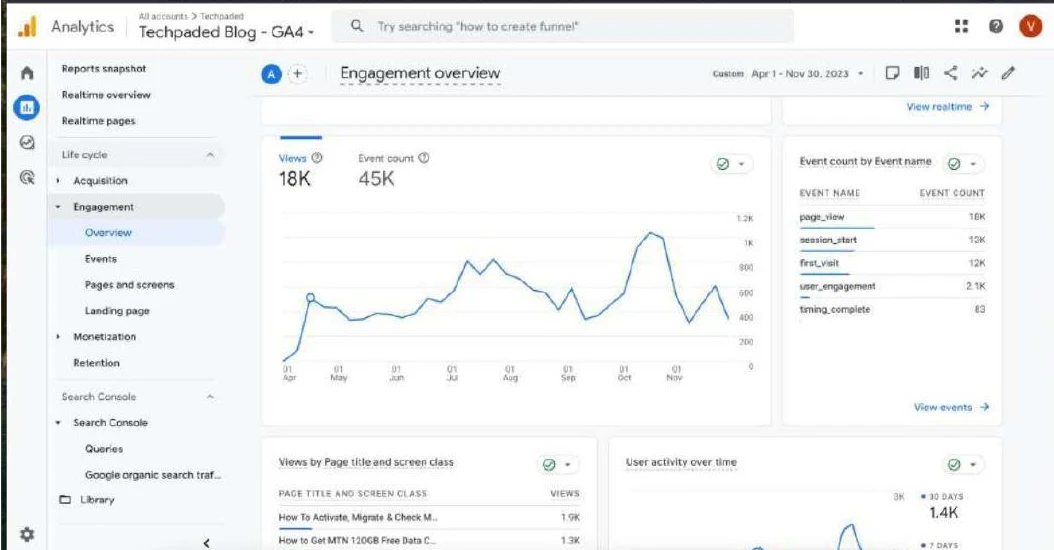1054x550 pixels.
Task: Click the session_start event row
Action: pos(892,240)
